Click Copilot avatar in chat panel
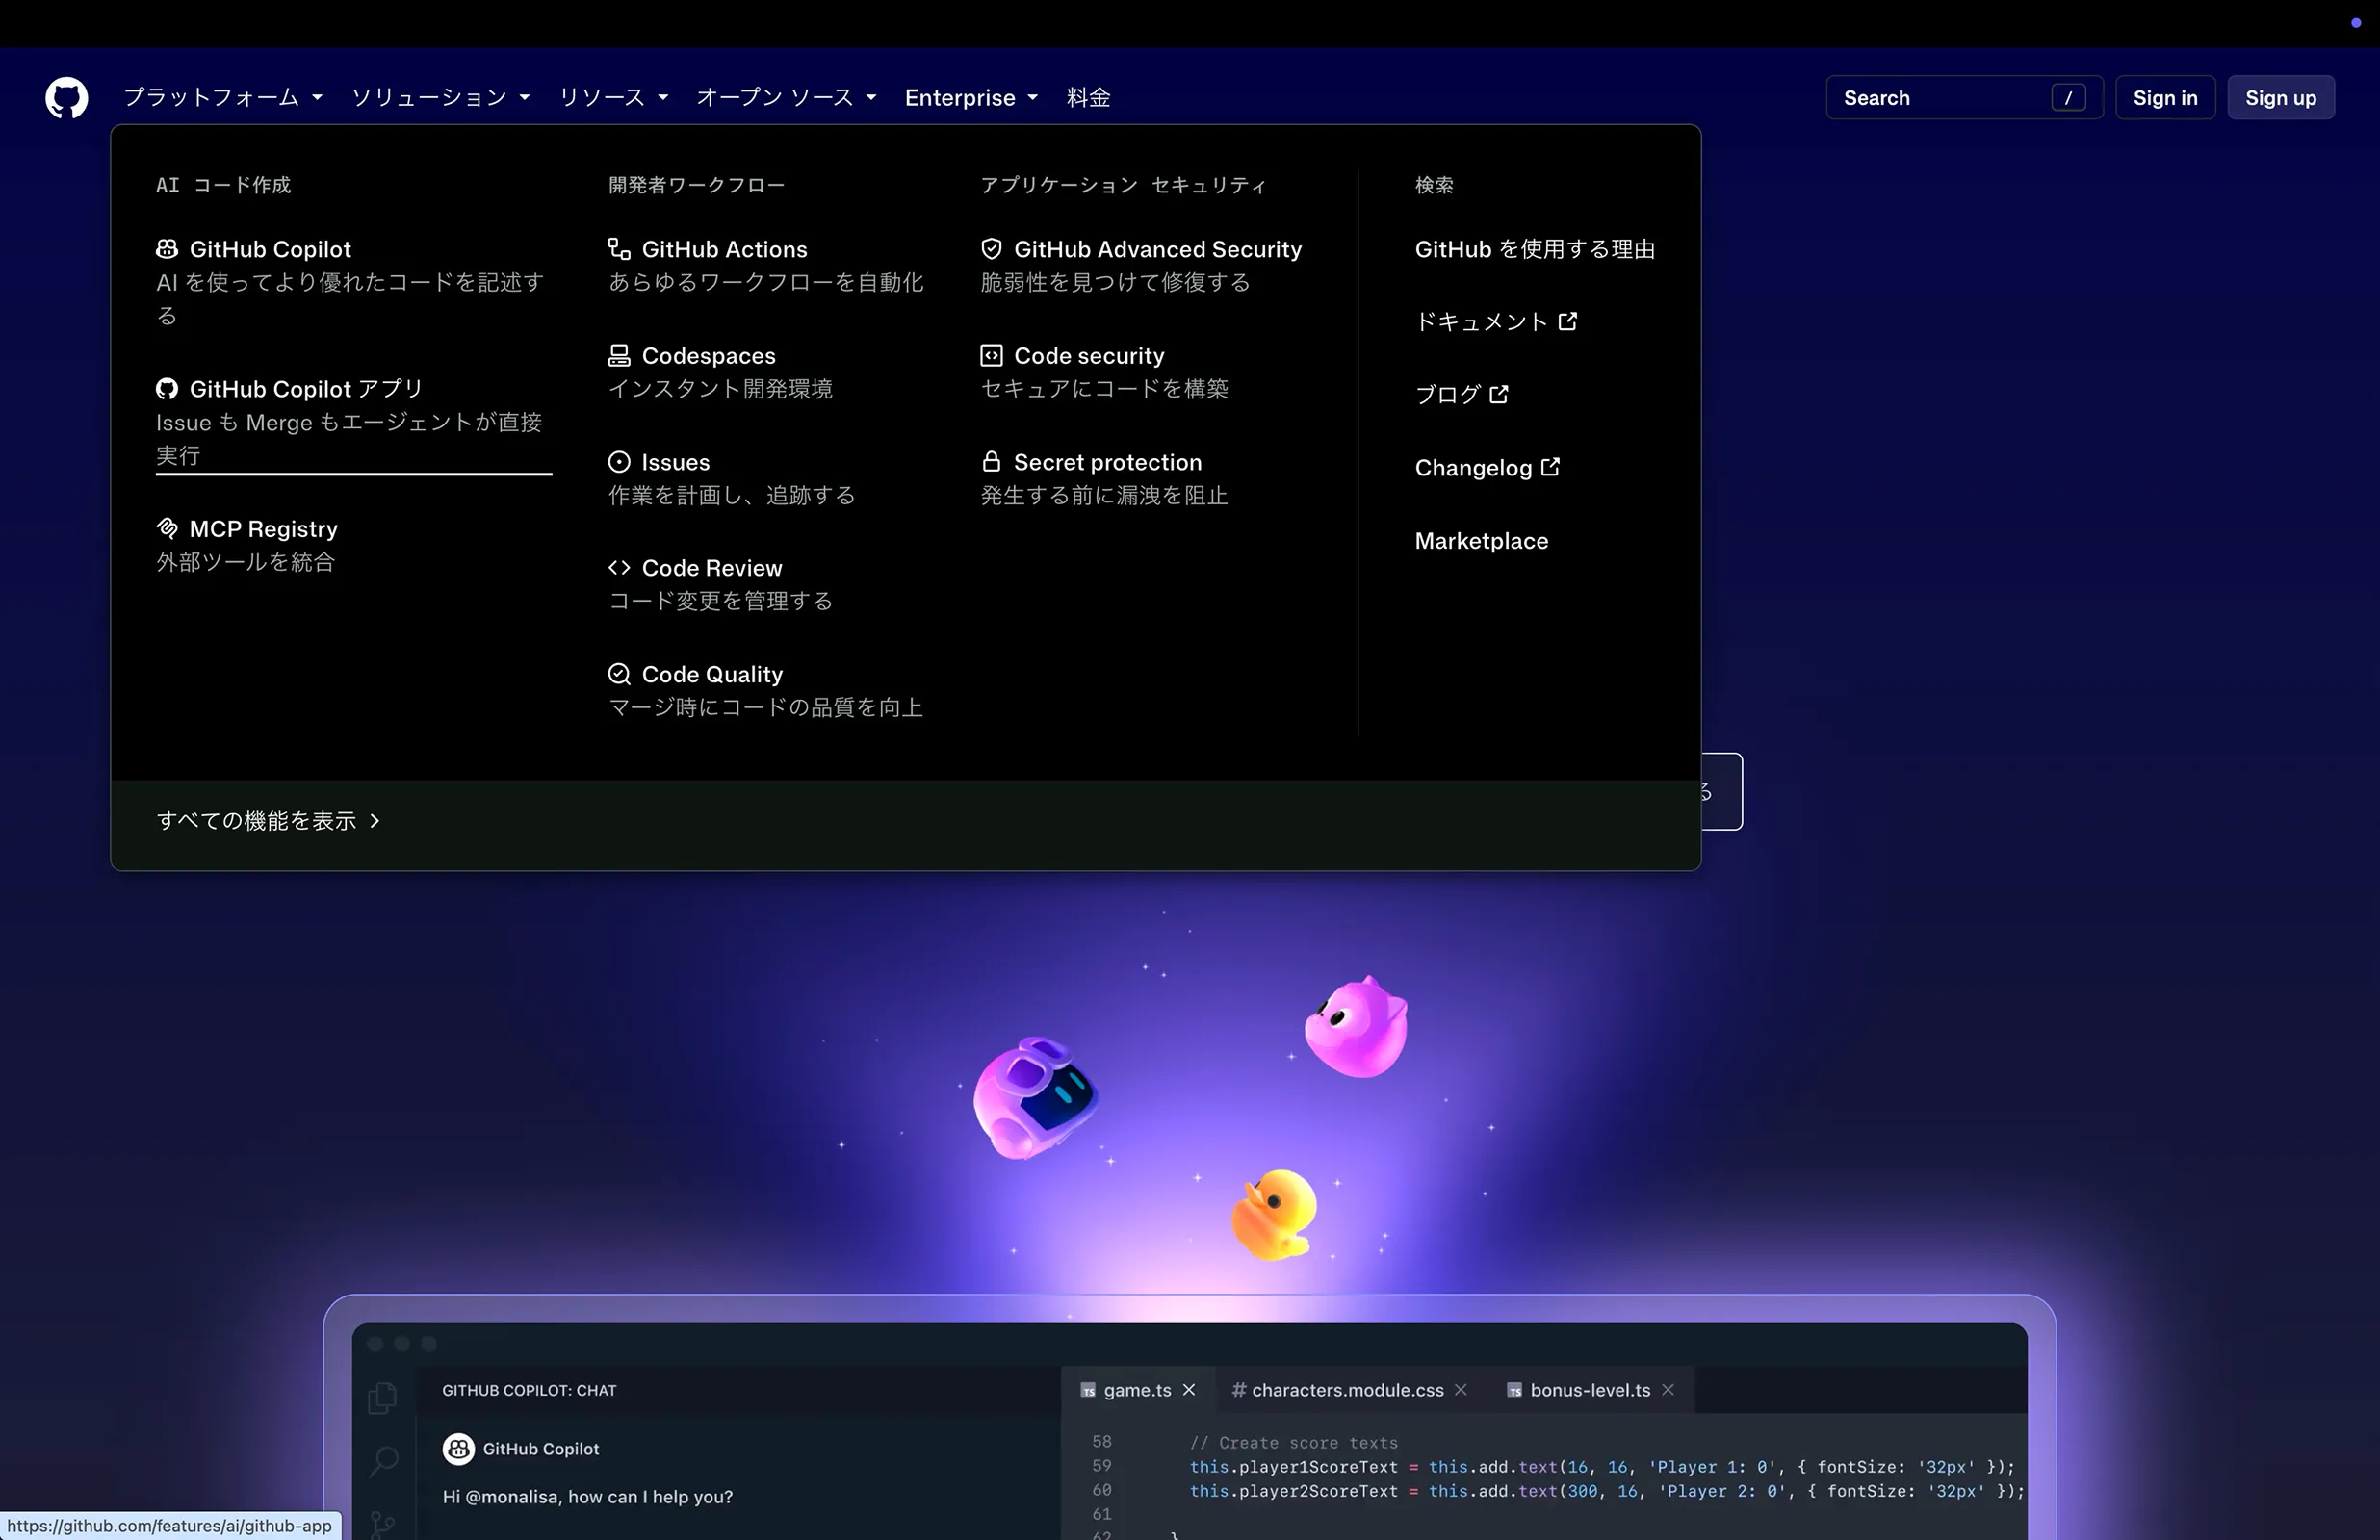 pos(458,1449)
